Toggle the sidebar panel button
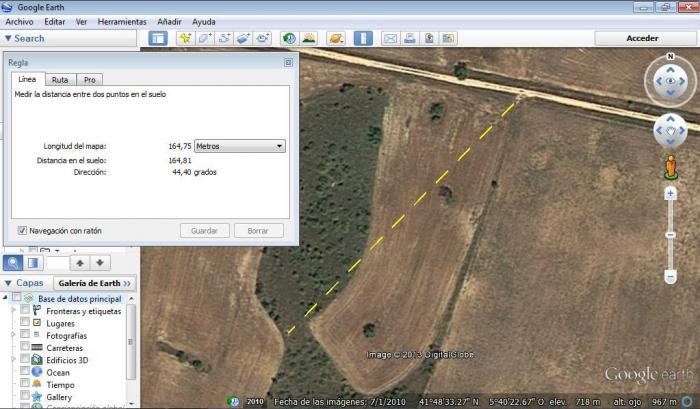 (158, 38)
